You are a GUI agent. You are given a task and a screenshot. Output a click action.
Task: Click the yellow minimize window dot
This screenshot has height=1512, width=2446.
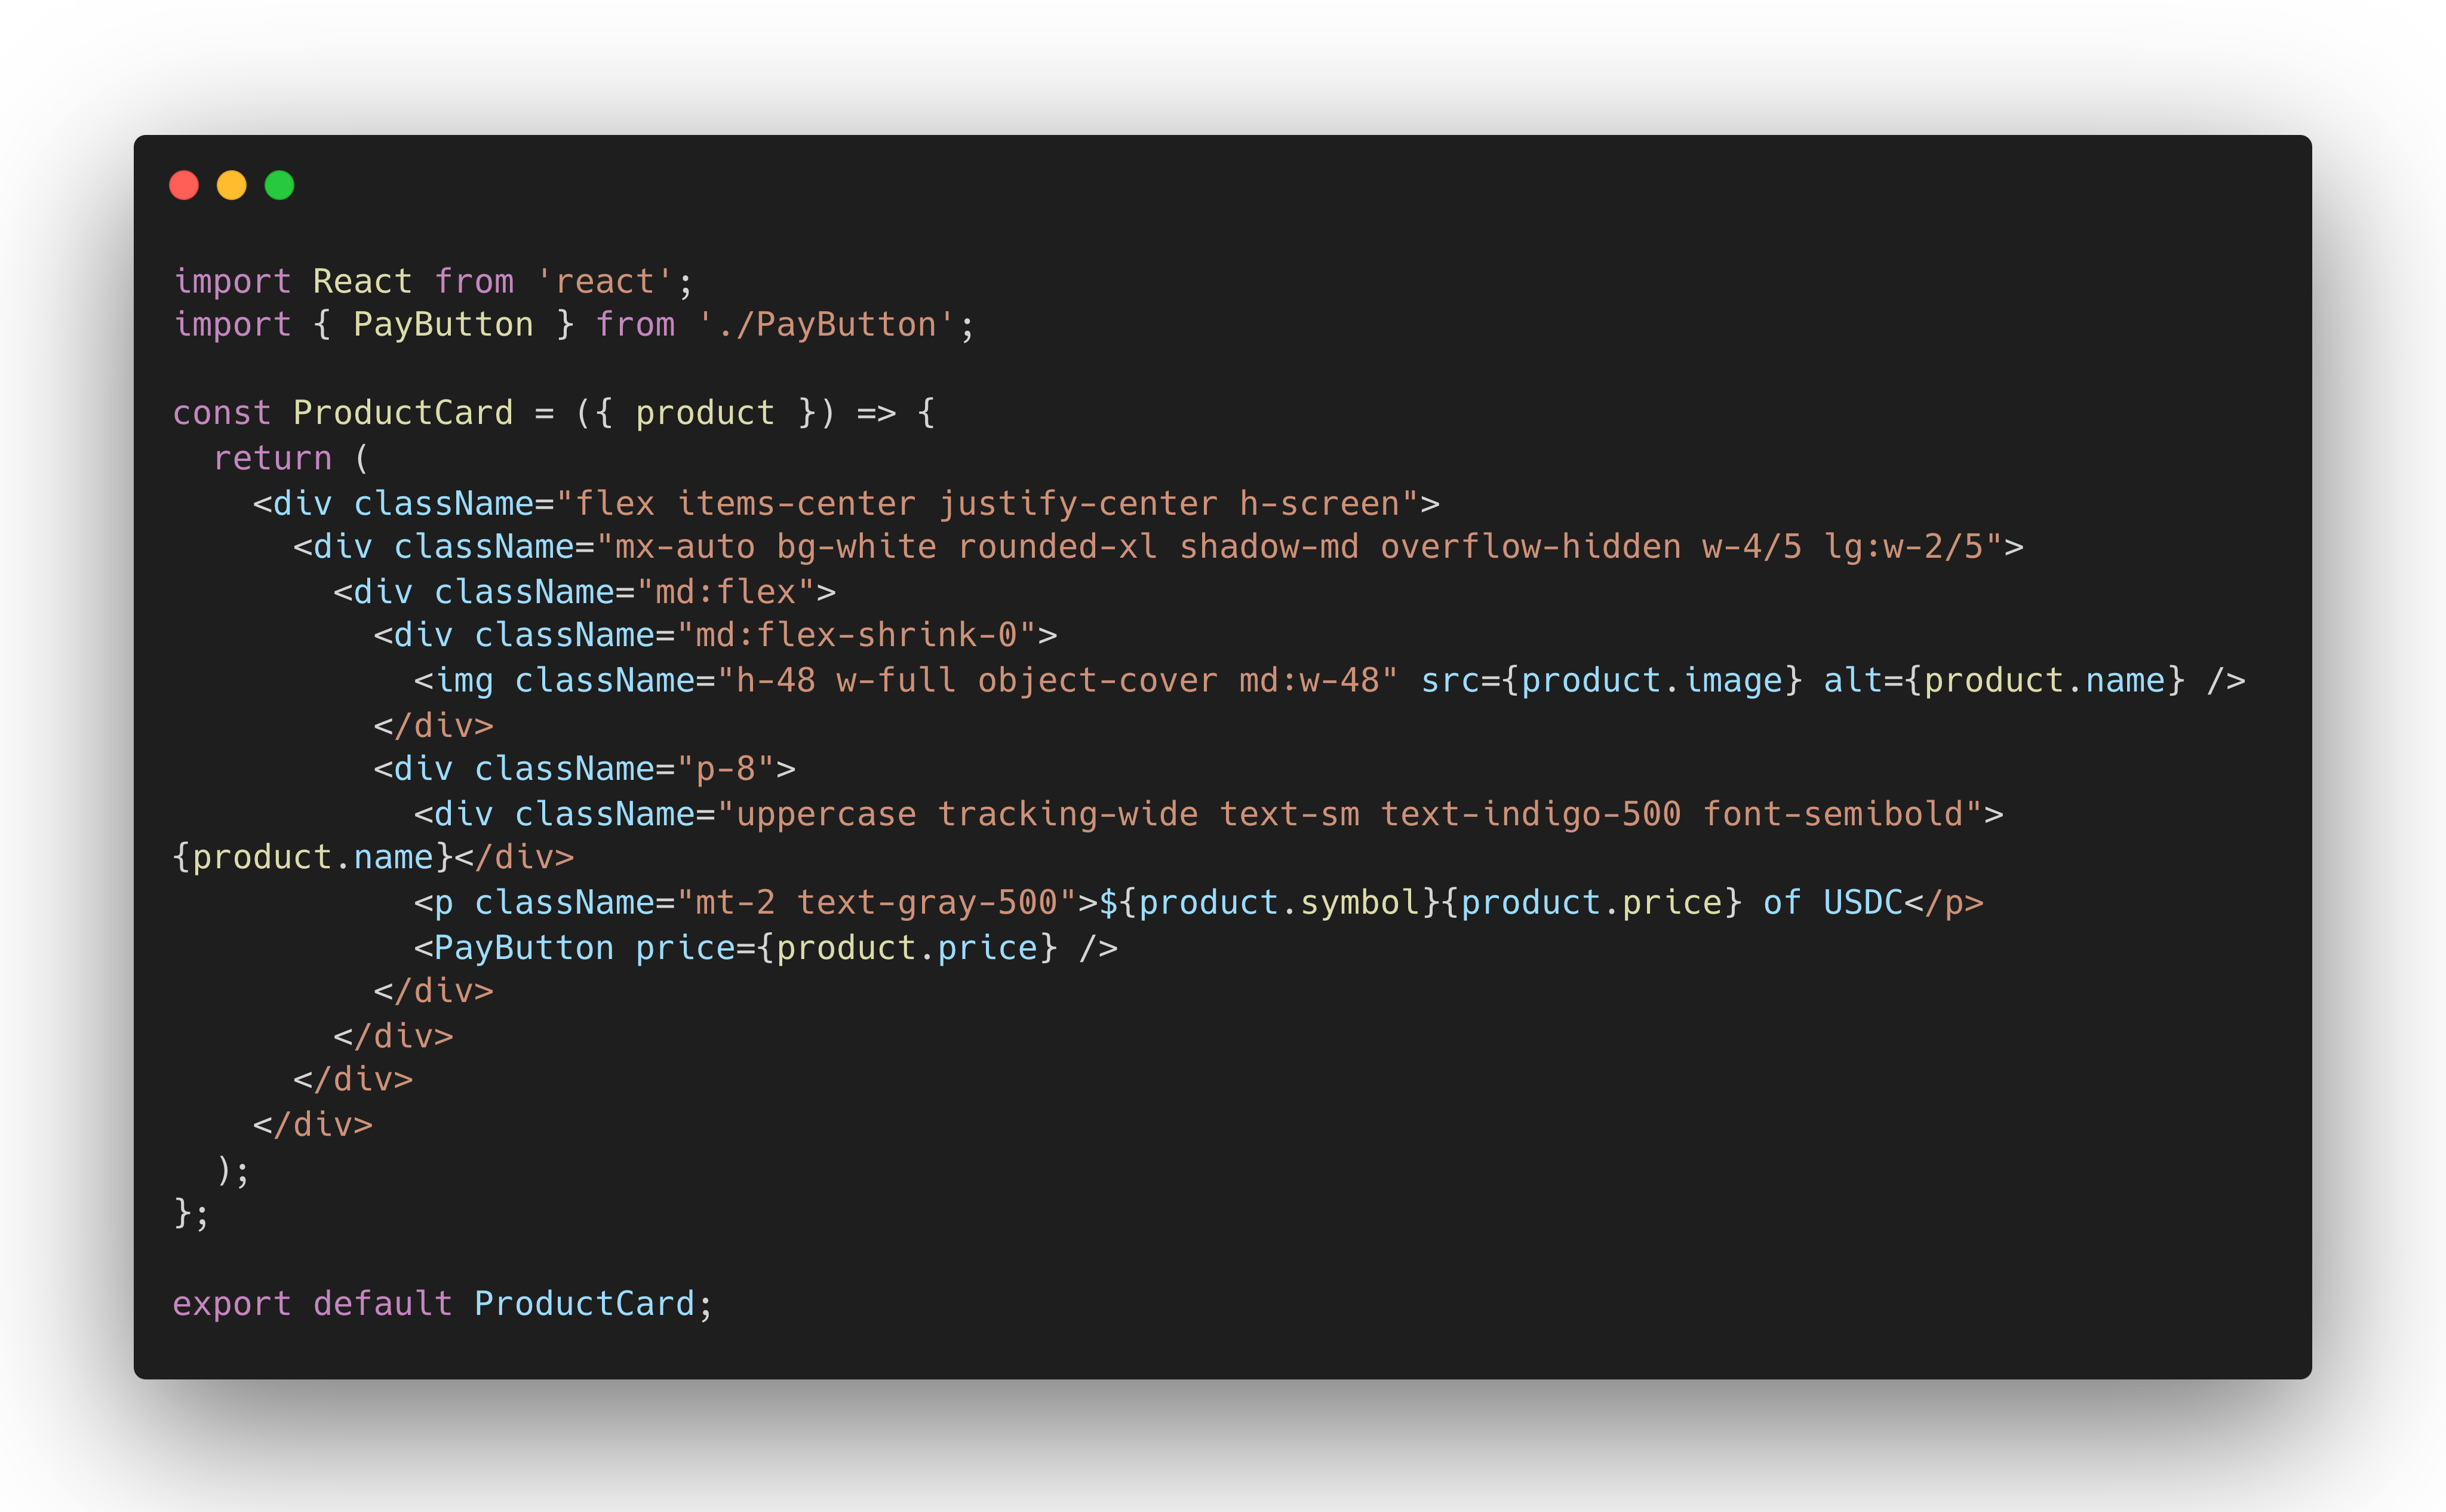click(232, 185)
